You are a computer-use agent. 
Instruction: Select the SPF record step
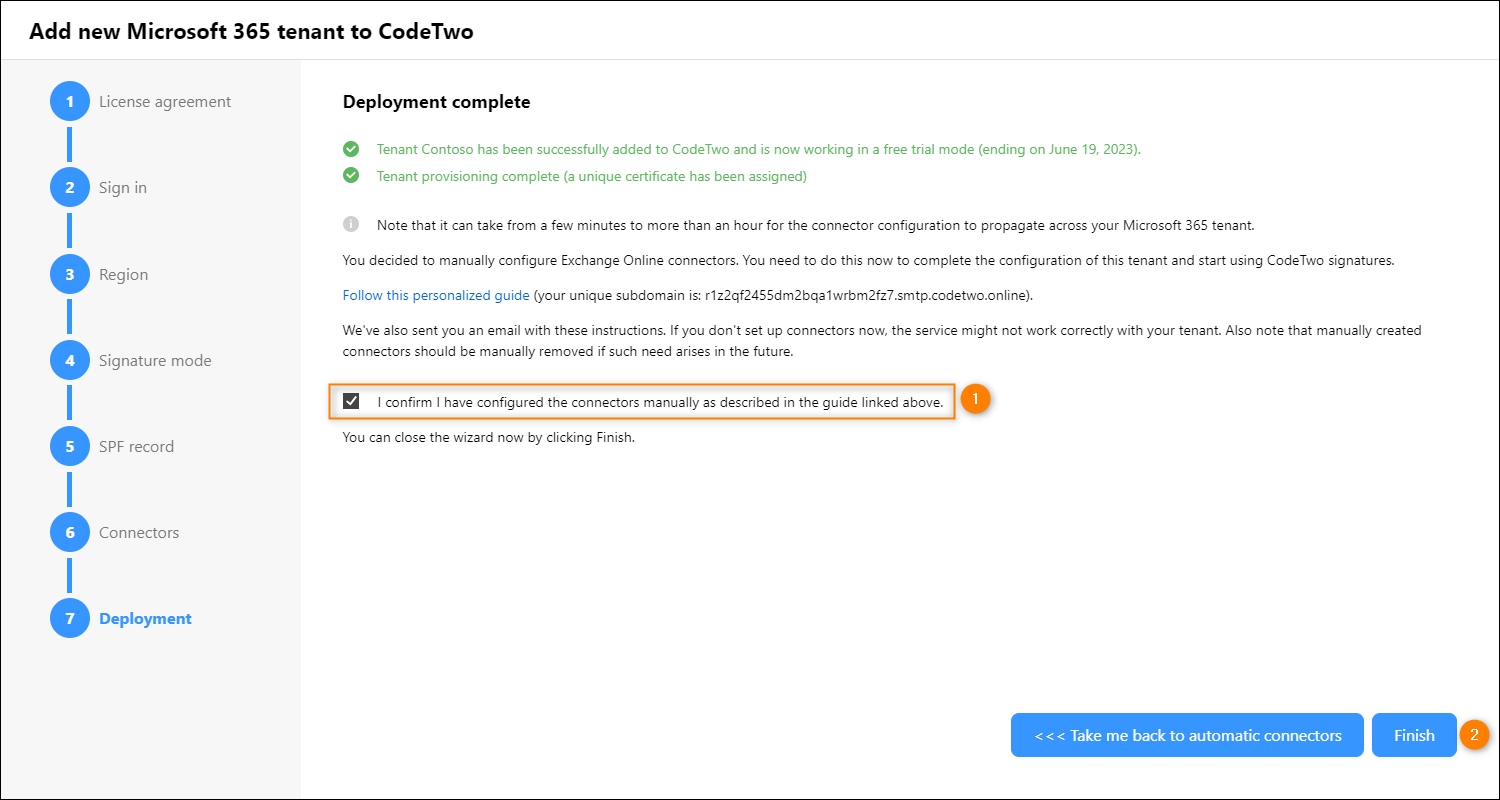tap(136, 446)
